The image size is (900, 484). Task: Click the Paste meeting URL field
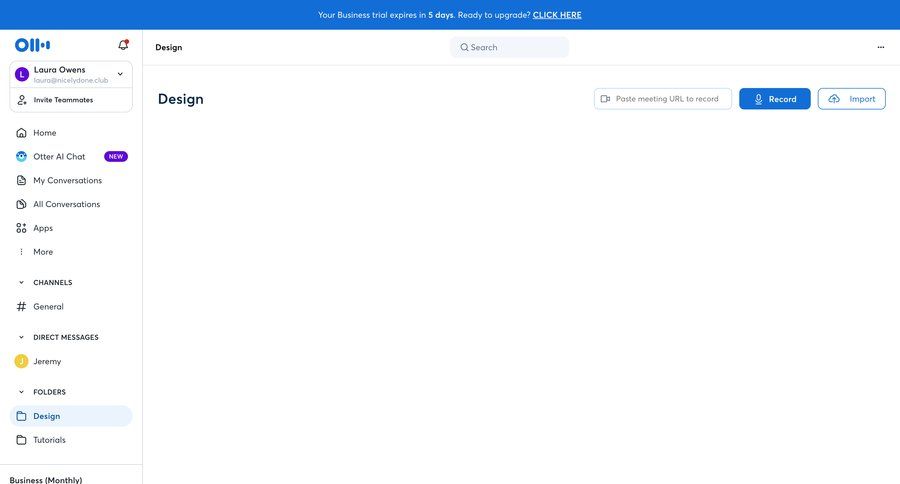tap(661, 99)
